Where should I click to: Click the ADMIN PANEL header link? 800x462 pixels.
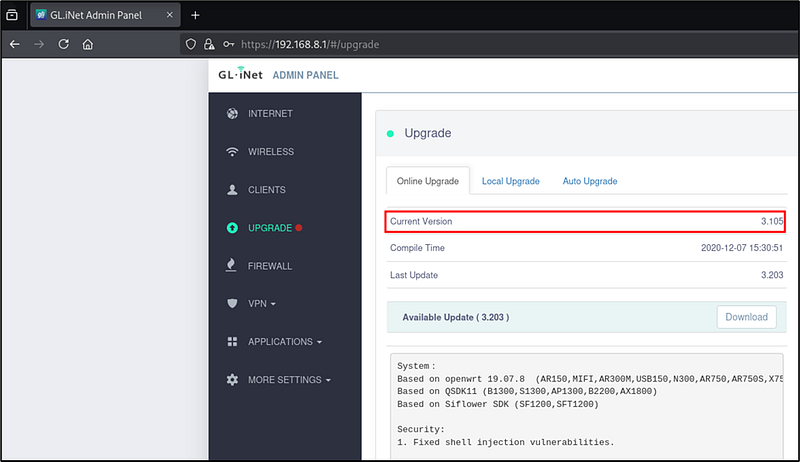point(305,75)
